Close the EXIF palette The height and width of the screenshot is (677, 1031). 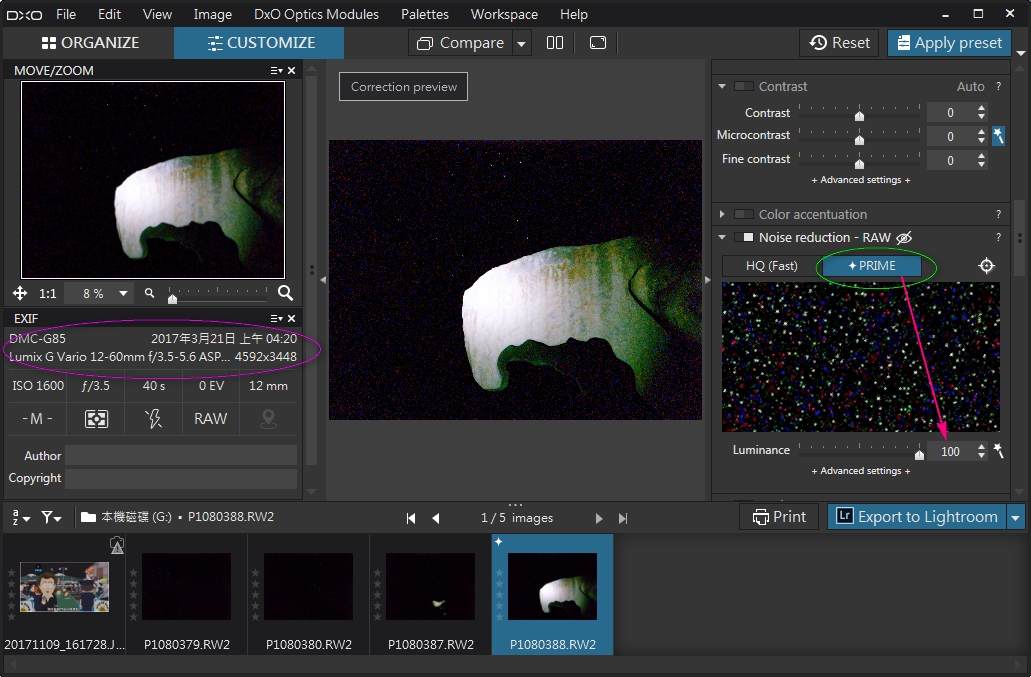[292, 318]
